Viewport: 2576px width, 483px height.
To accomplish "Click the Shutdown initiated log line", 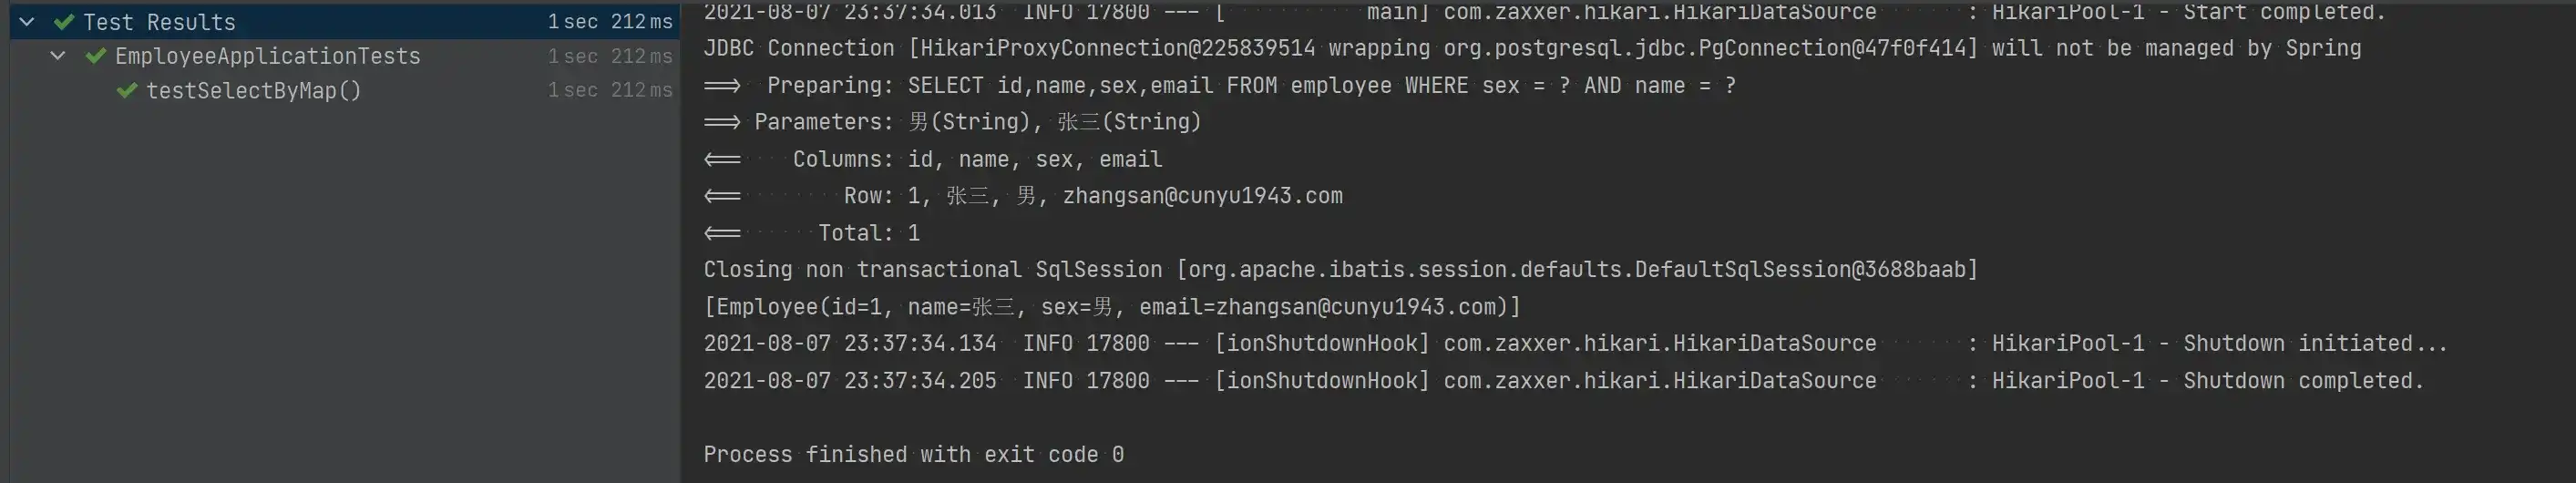I will (1576, 344).
